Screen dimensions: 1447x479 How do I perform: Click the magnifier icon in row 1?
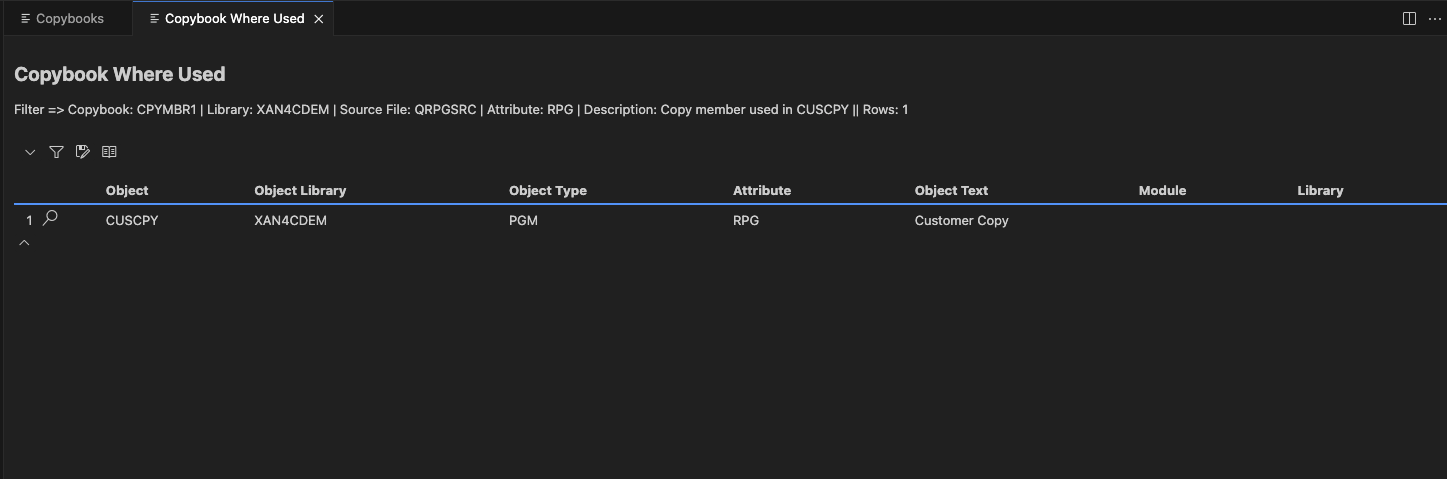tap(51, 218)
